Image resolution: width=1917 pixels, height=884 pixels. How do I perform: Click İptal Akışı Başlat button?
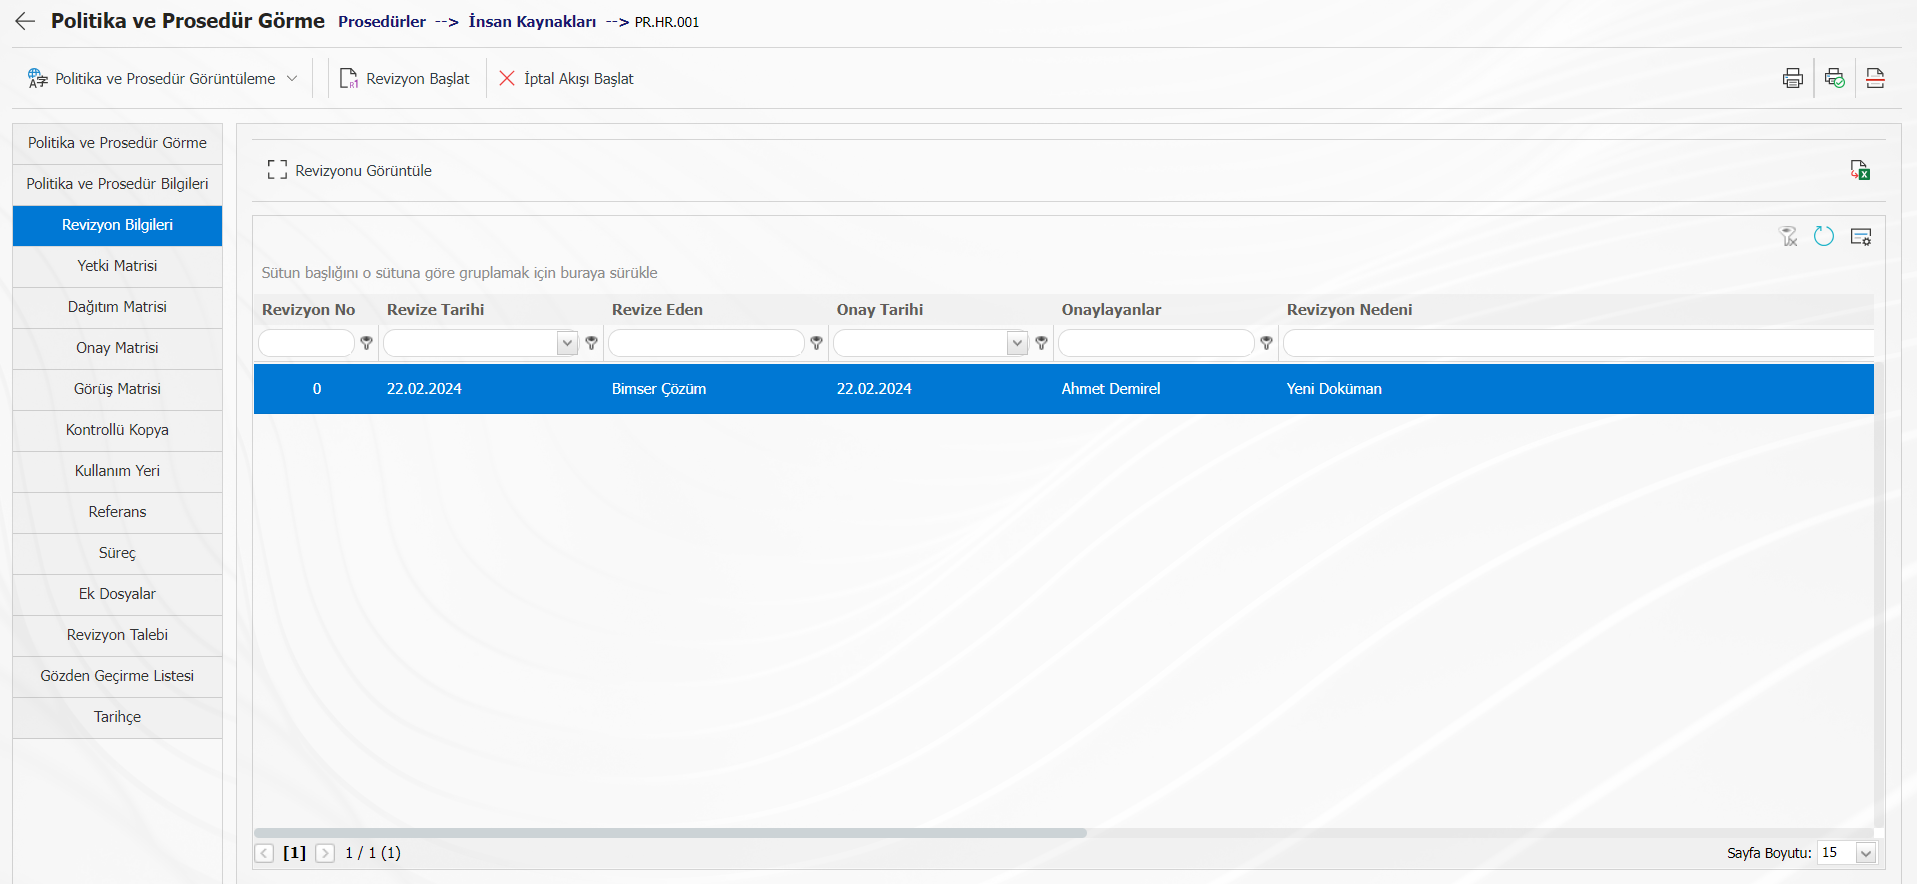point(567,78)
